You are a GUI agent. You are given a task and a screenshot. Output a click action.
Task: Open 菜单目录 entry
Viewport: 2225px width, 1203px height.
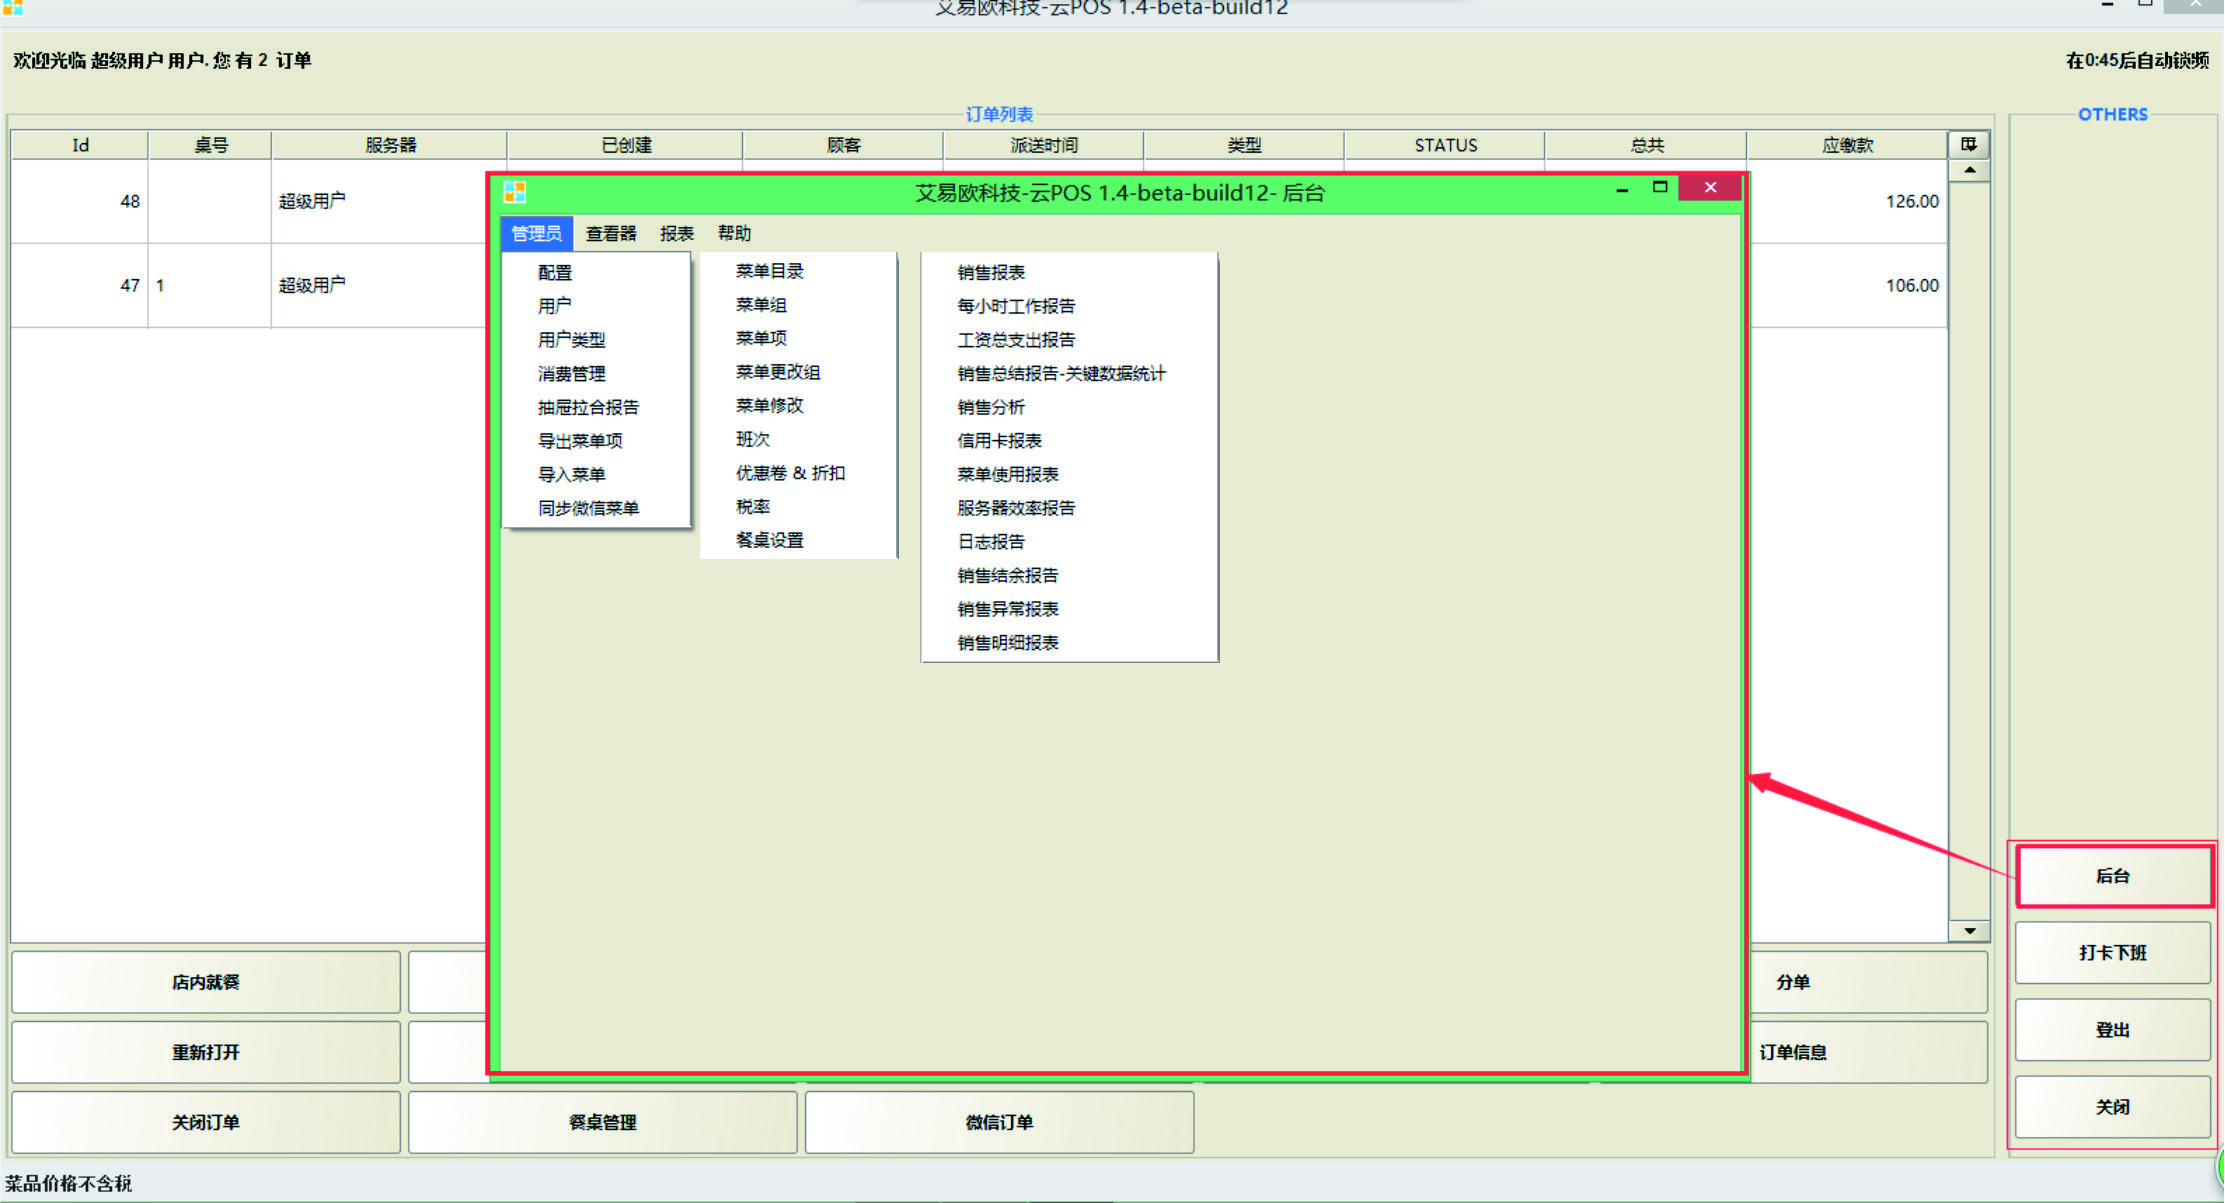point(770,271)
